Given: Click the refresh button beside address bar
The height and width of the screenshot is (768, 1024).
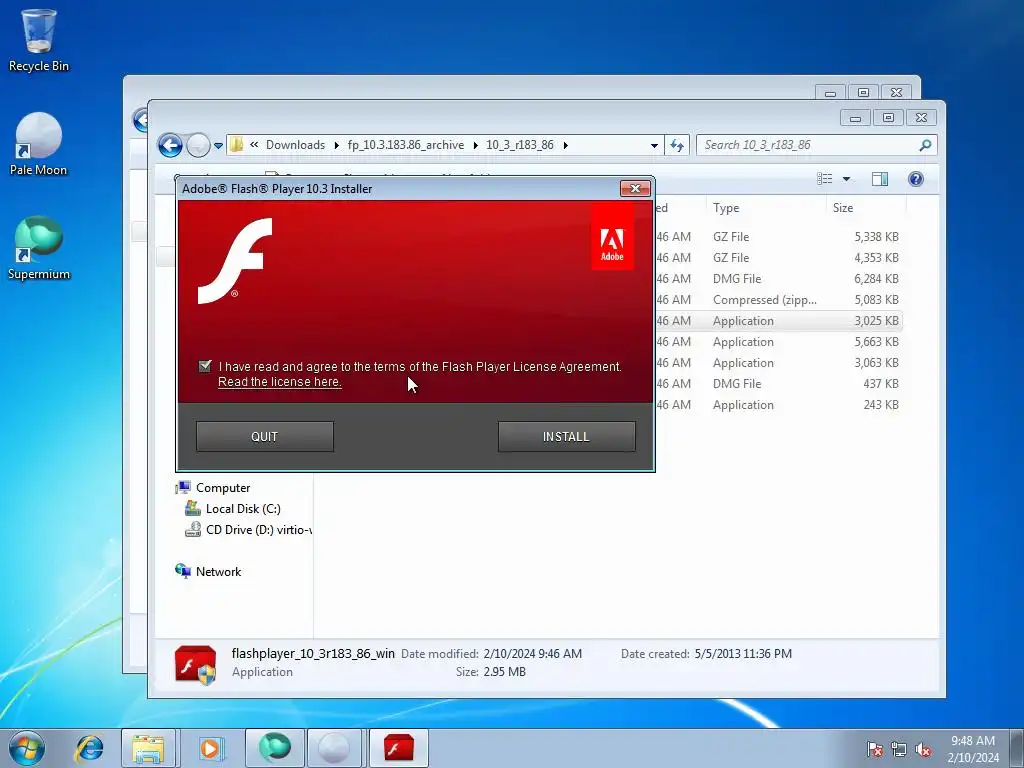Looking at the screenshot, I should point(677,145).
